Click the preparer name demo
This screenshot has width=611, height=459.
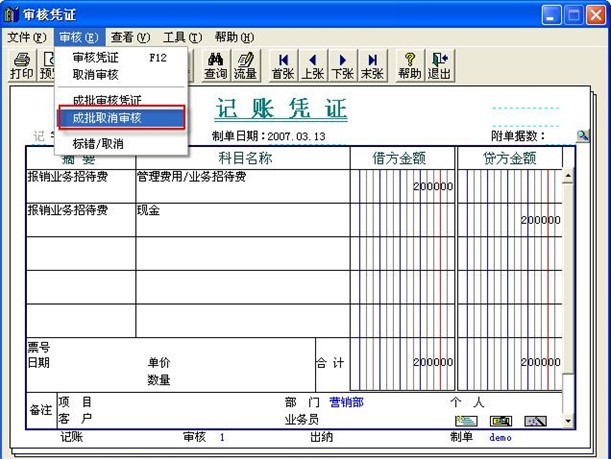pos(500,437)
